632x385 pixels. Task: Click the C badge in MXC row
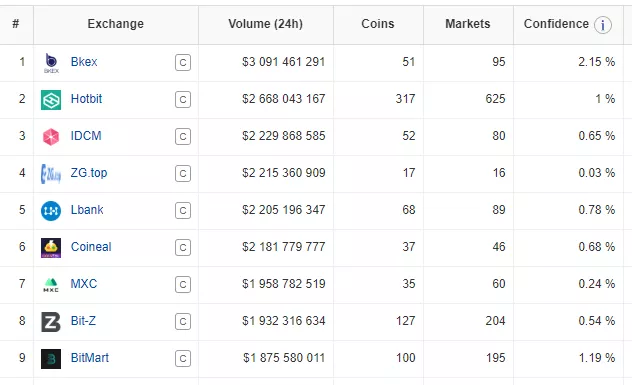point(183,285)
